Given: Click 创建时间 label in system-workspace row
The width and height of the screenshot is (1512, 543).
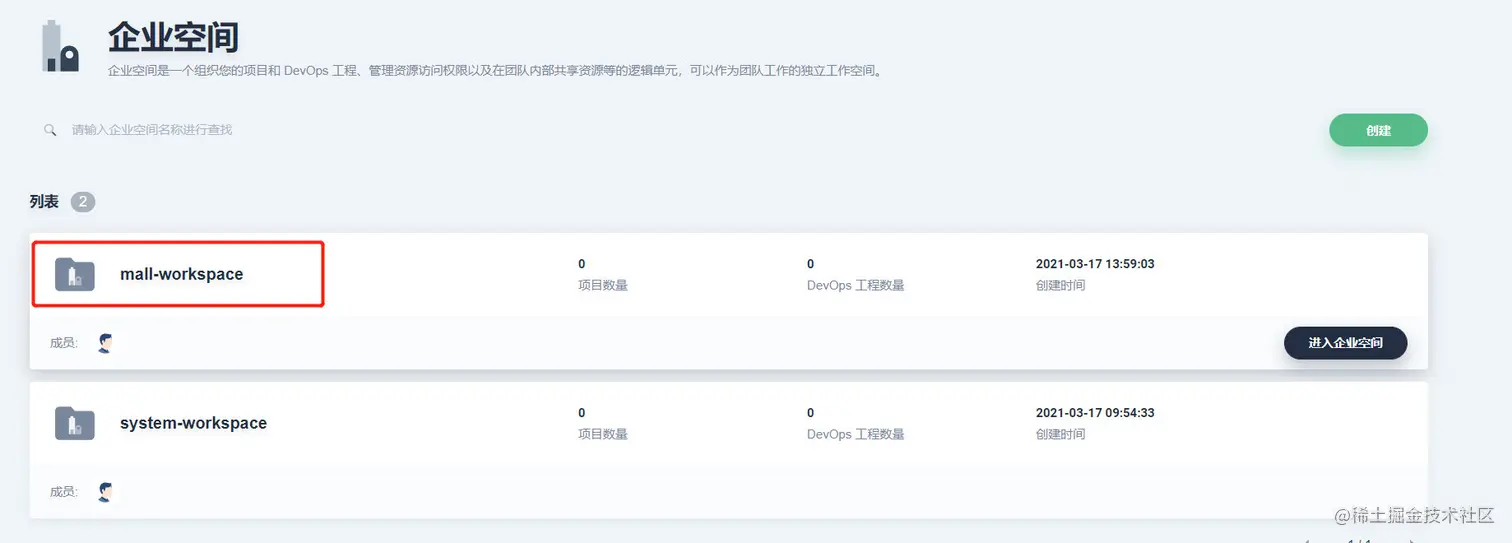Looking at the screenshot, I should (x=1061, y=434).
